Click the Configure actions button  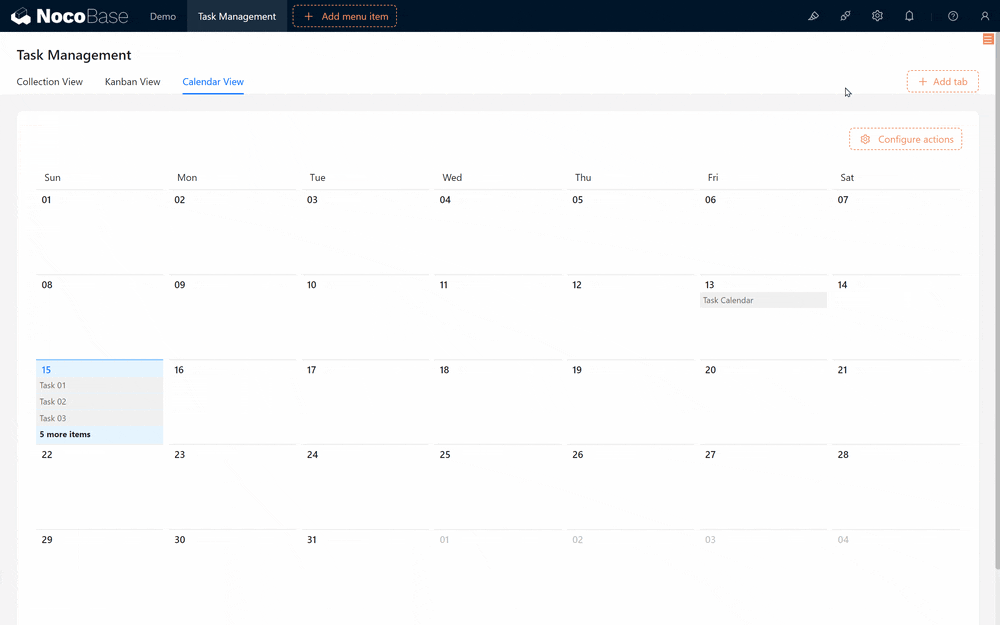pos(906,139)
